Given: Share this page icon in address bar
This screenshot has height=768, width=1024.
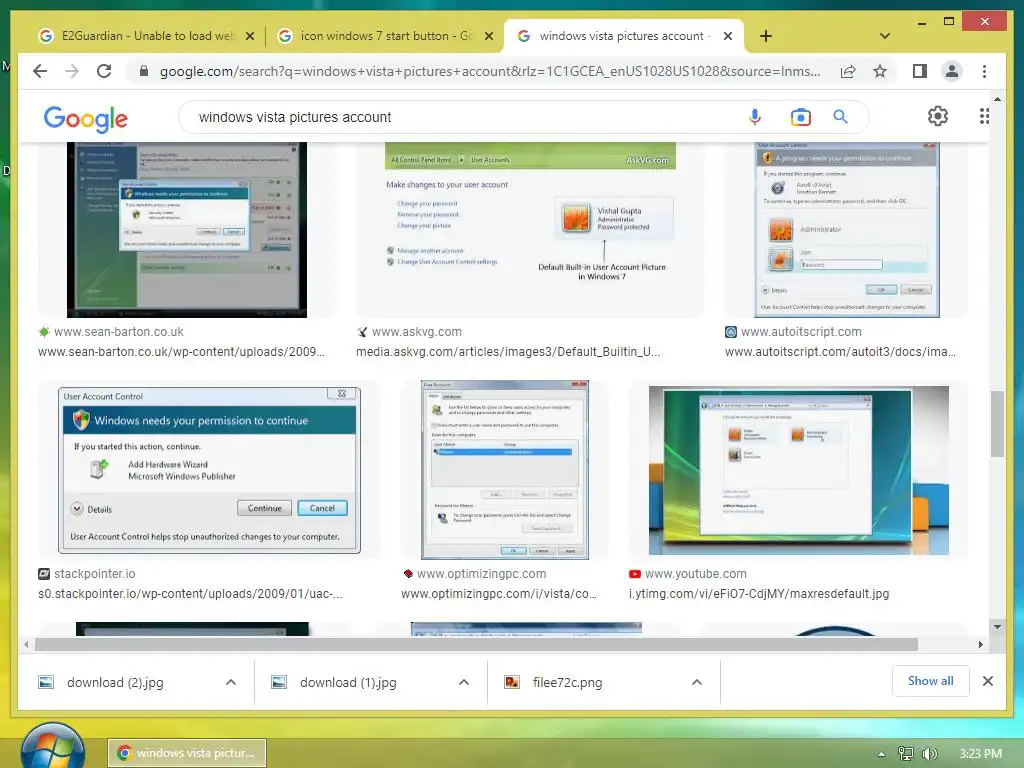Looking at the screenshot, I should pyautogui.click(x=848, y=71).
